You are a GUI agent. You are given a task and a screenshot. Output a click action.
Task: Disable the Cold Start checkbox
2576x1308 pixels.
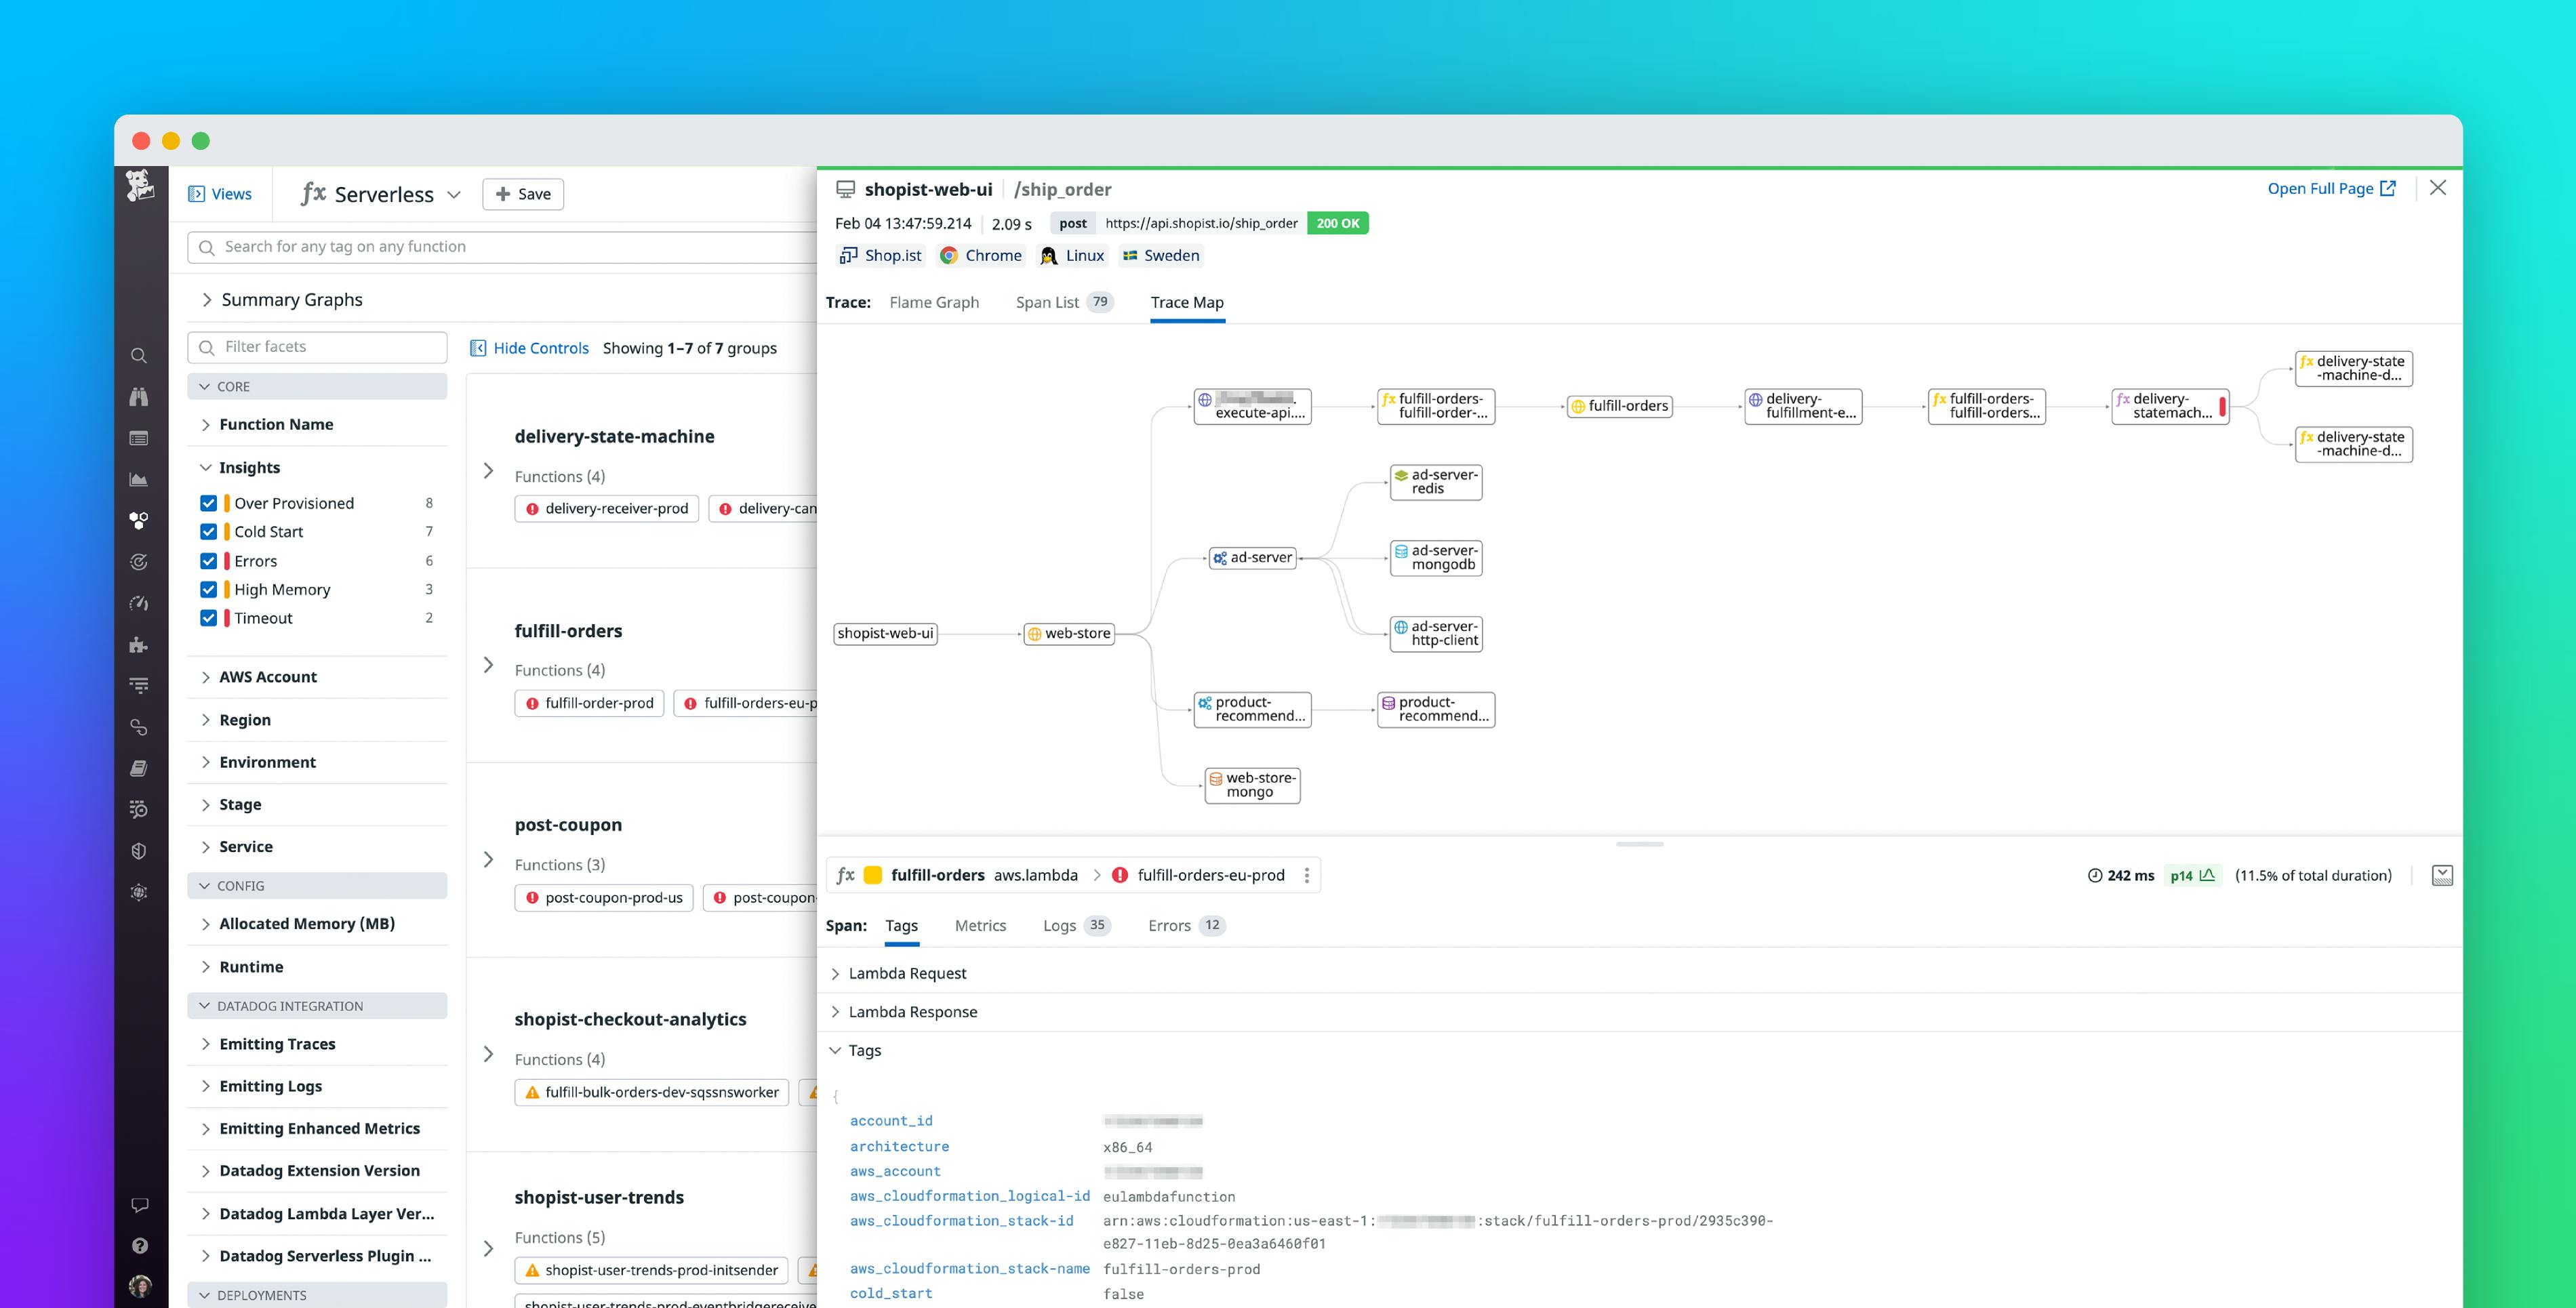209,531
